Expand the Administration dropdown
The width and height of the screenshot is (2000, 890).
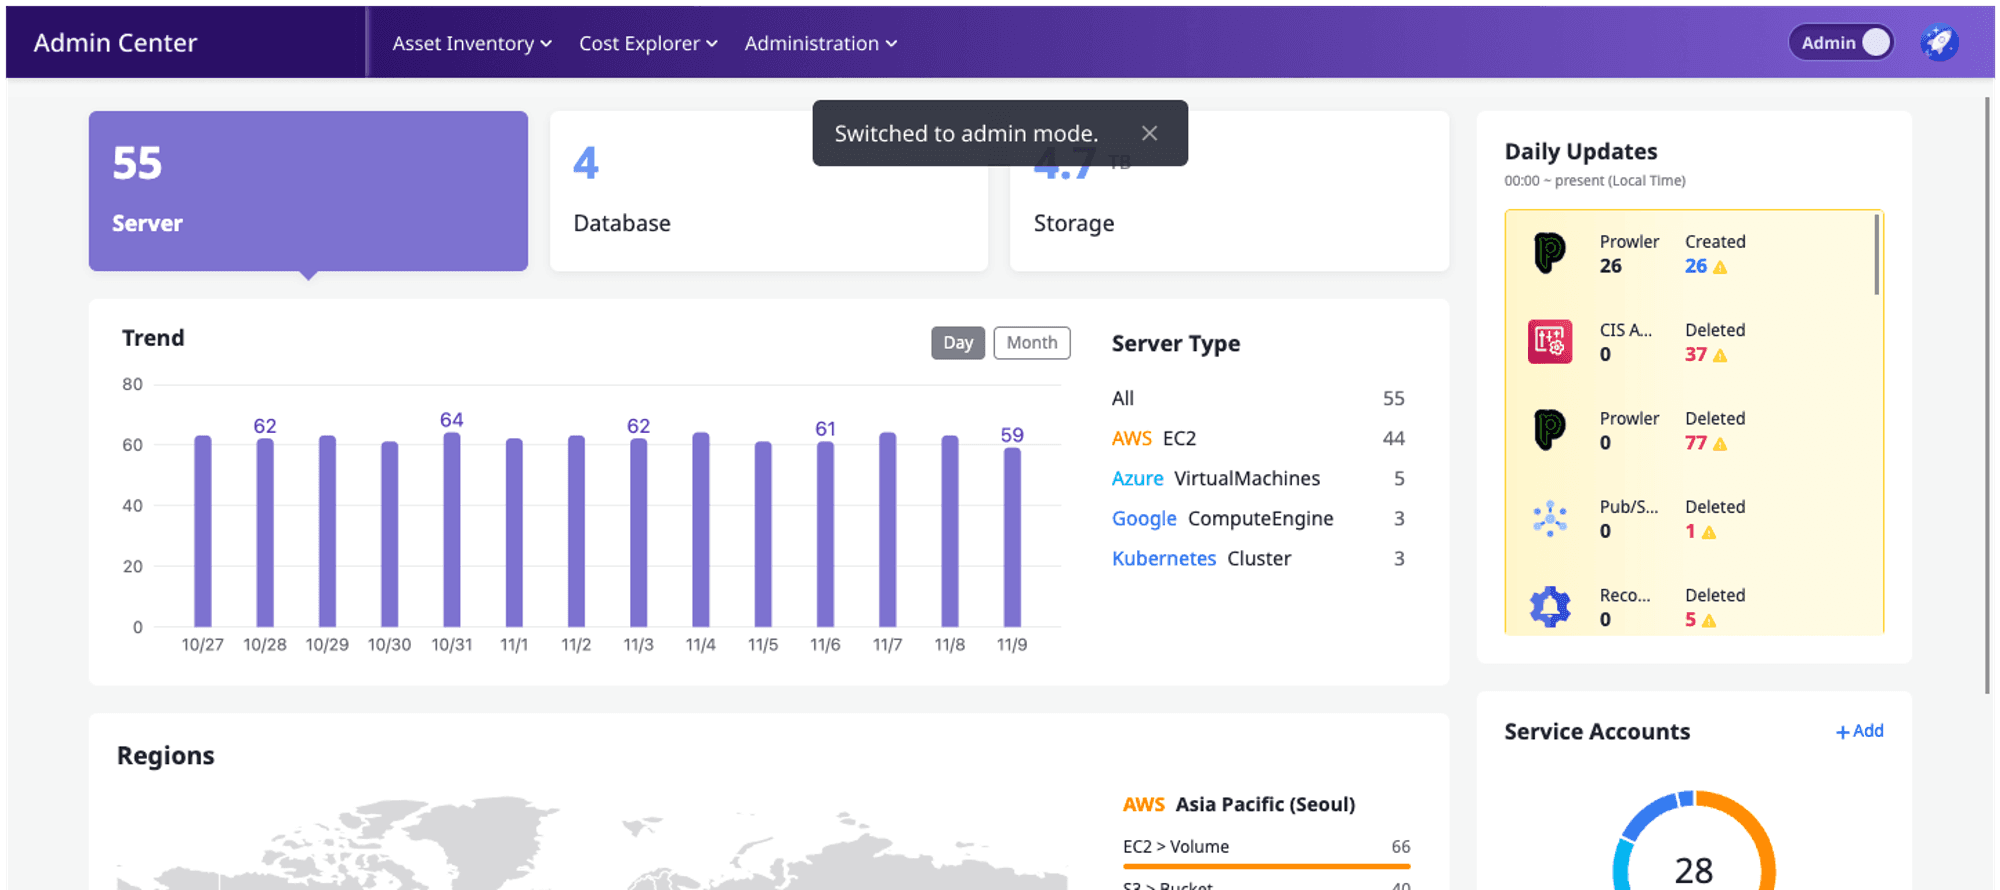click(x=820, y=43)
